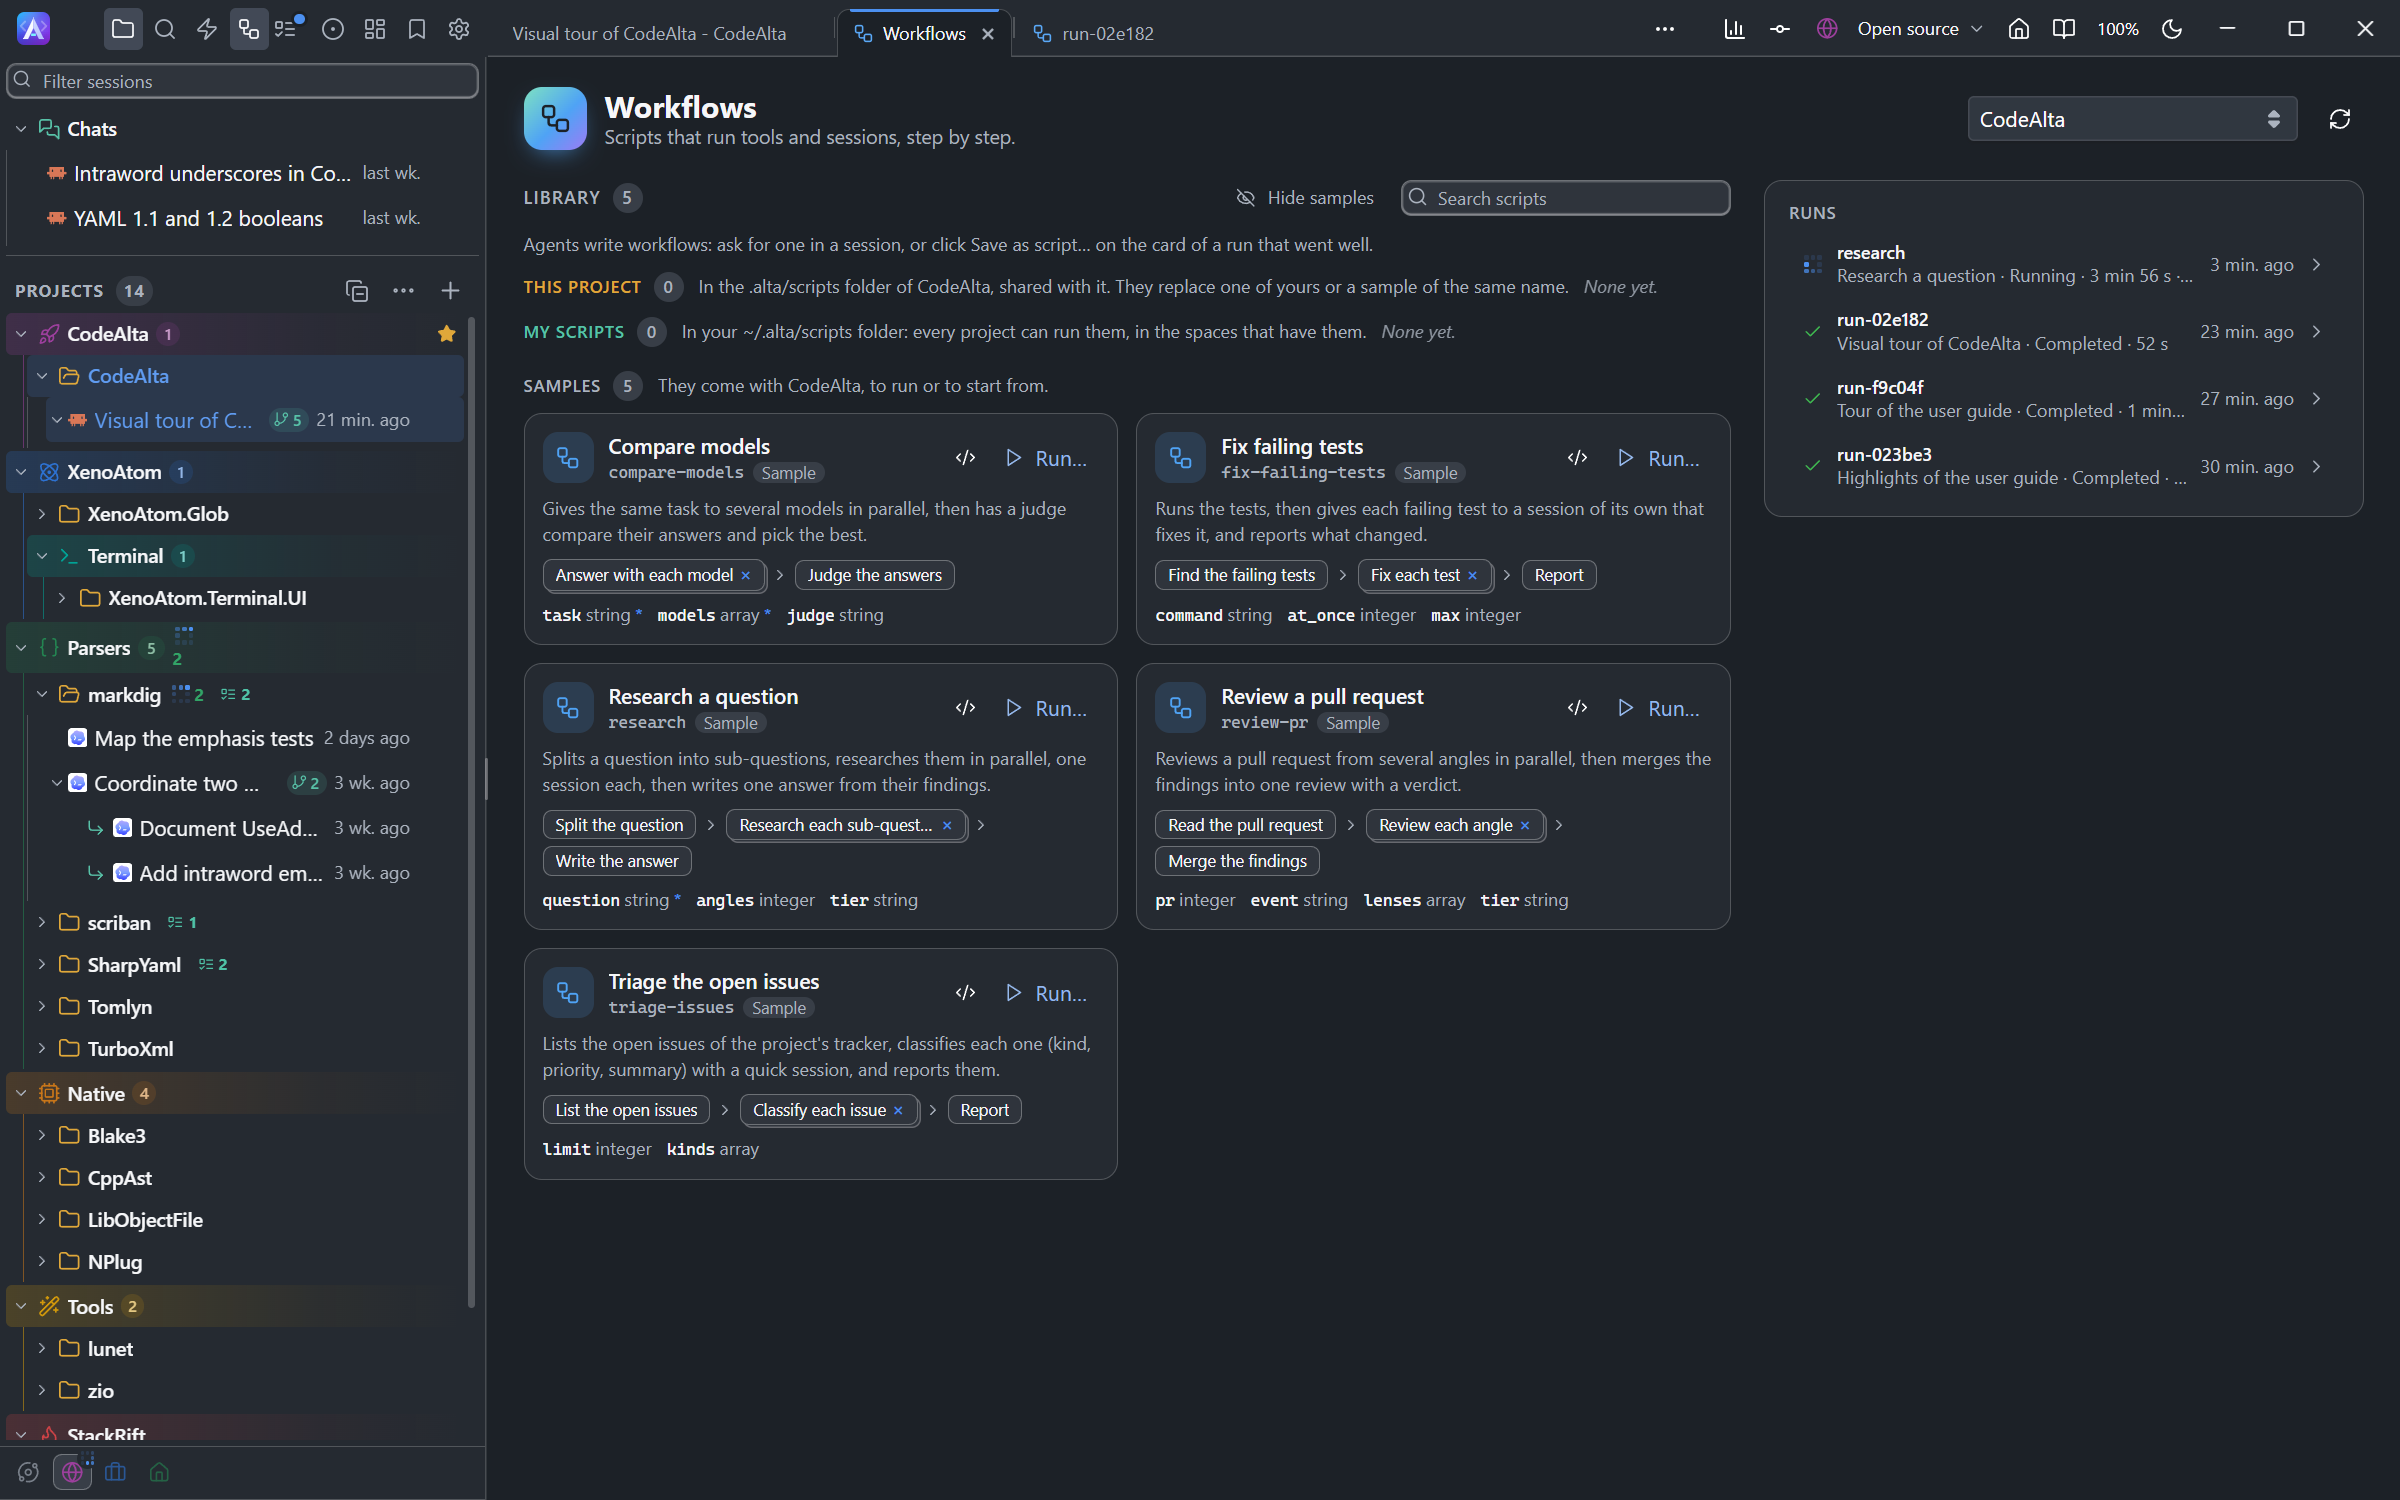
Task: Click the sidebar vertical scrollbar
Action: tap(471, 811)
